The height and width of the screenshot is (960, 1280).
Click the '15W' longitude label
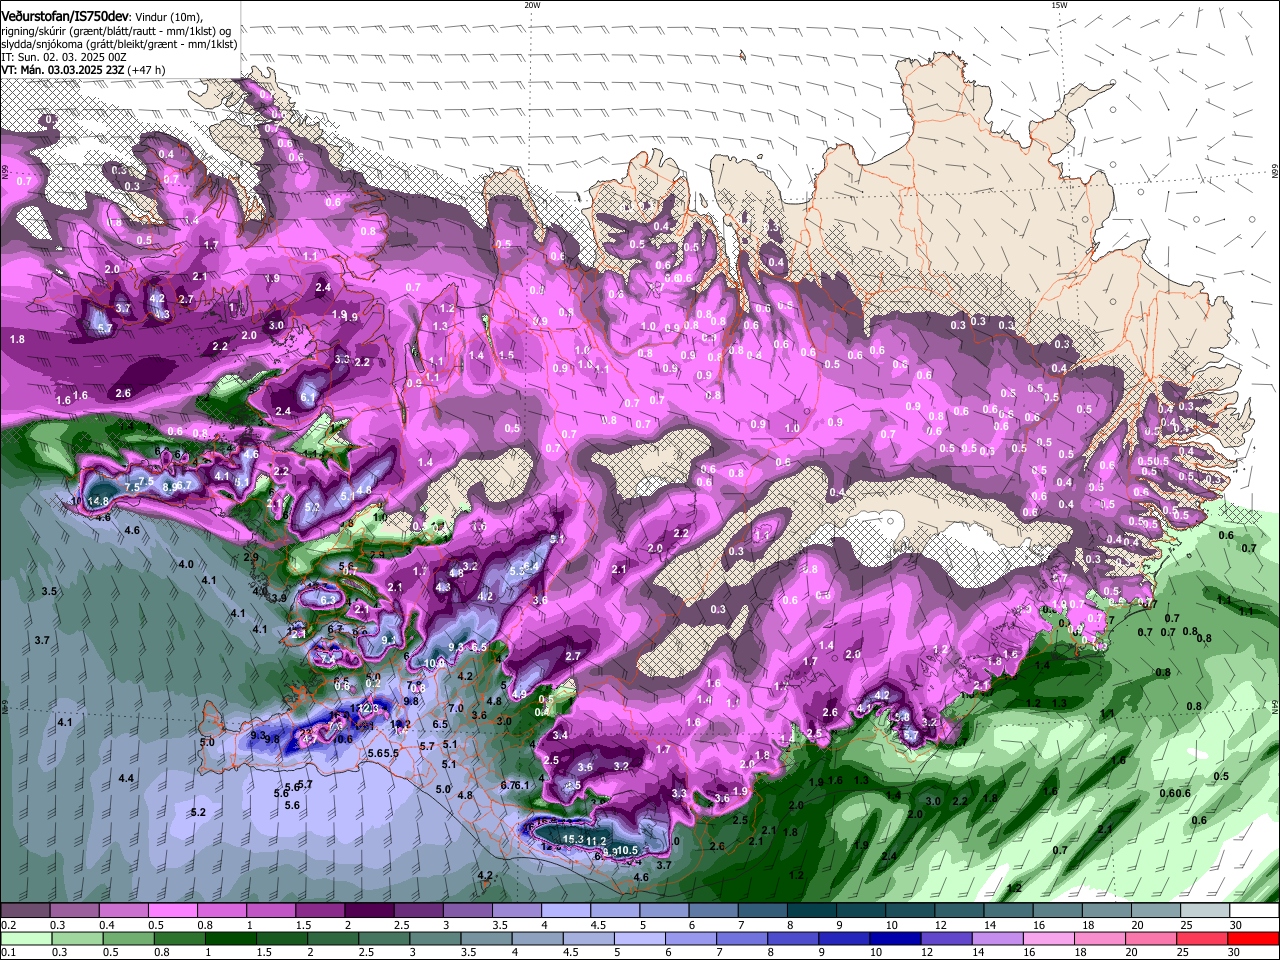(x=1059, y=4)
